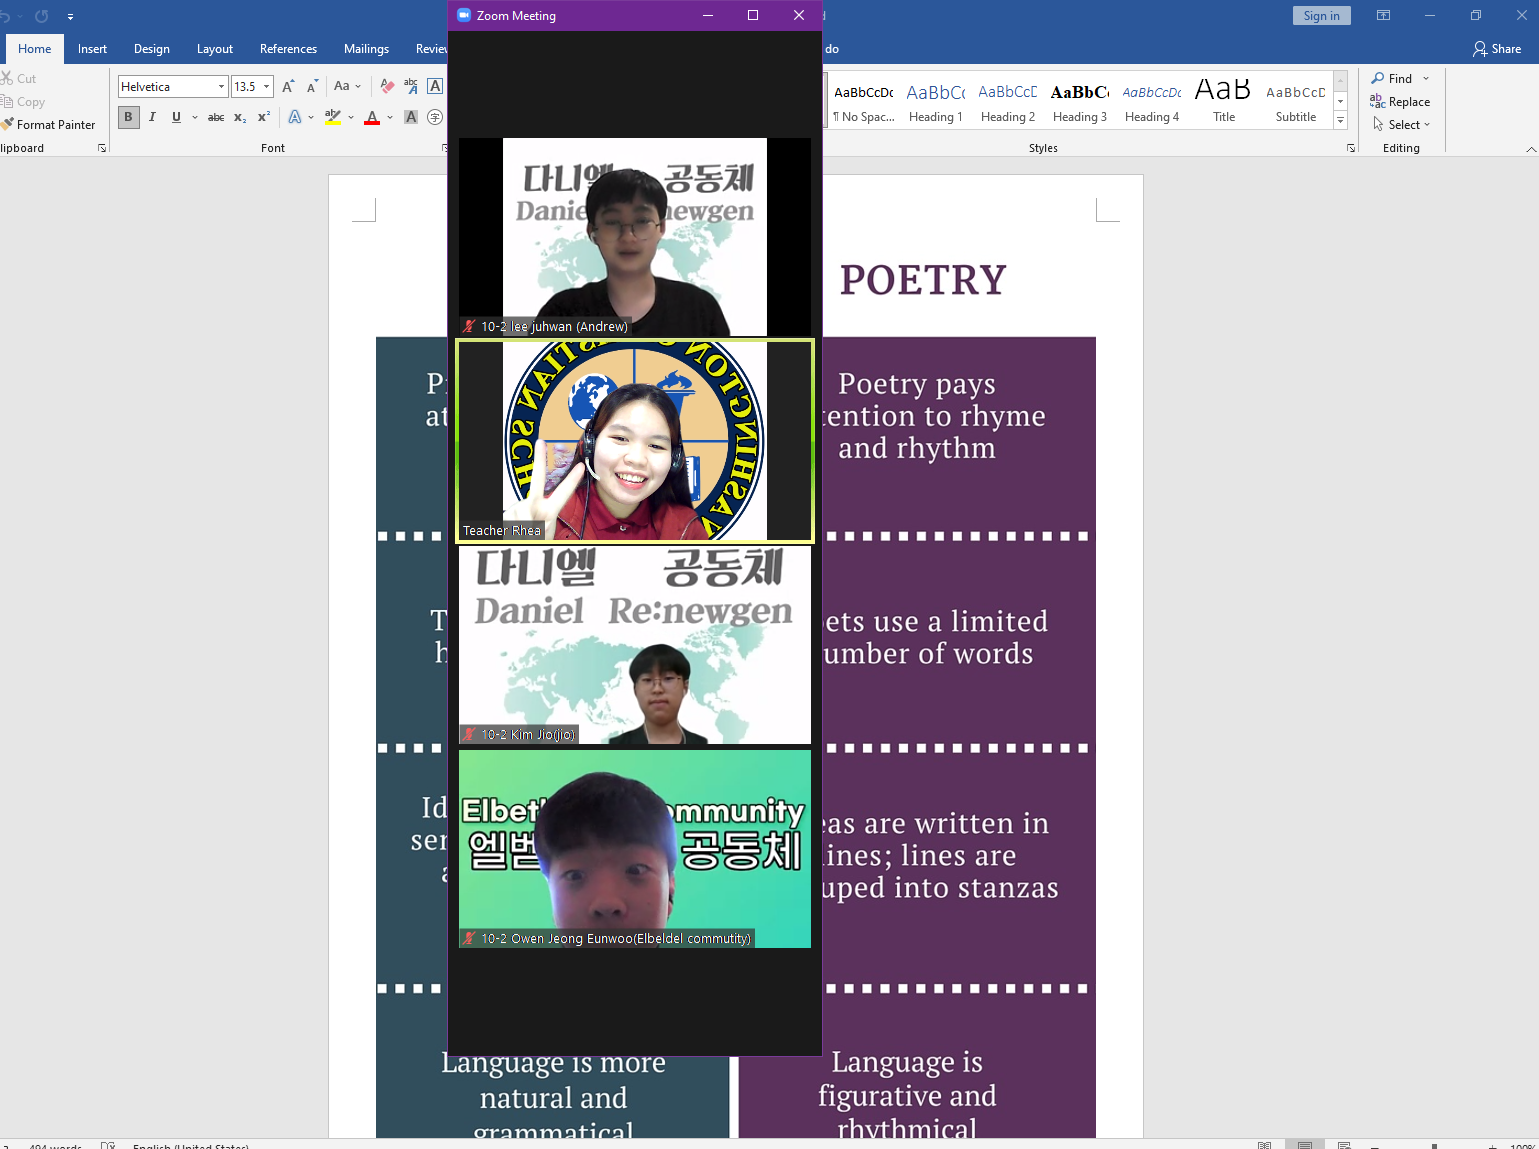
Task: Select Teacher Rhea's video tile
Action: tap(635, 441)
